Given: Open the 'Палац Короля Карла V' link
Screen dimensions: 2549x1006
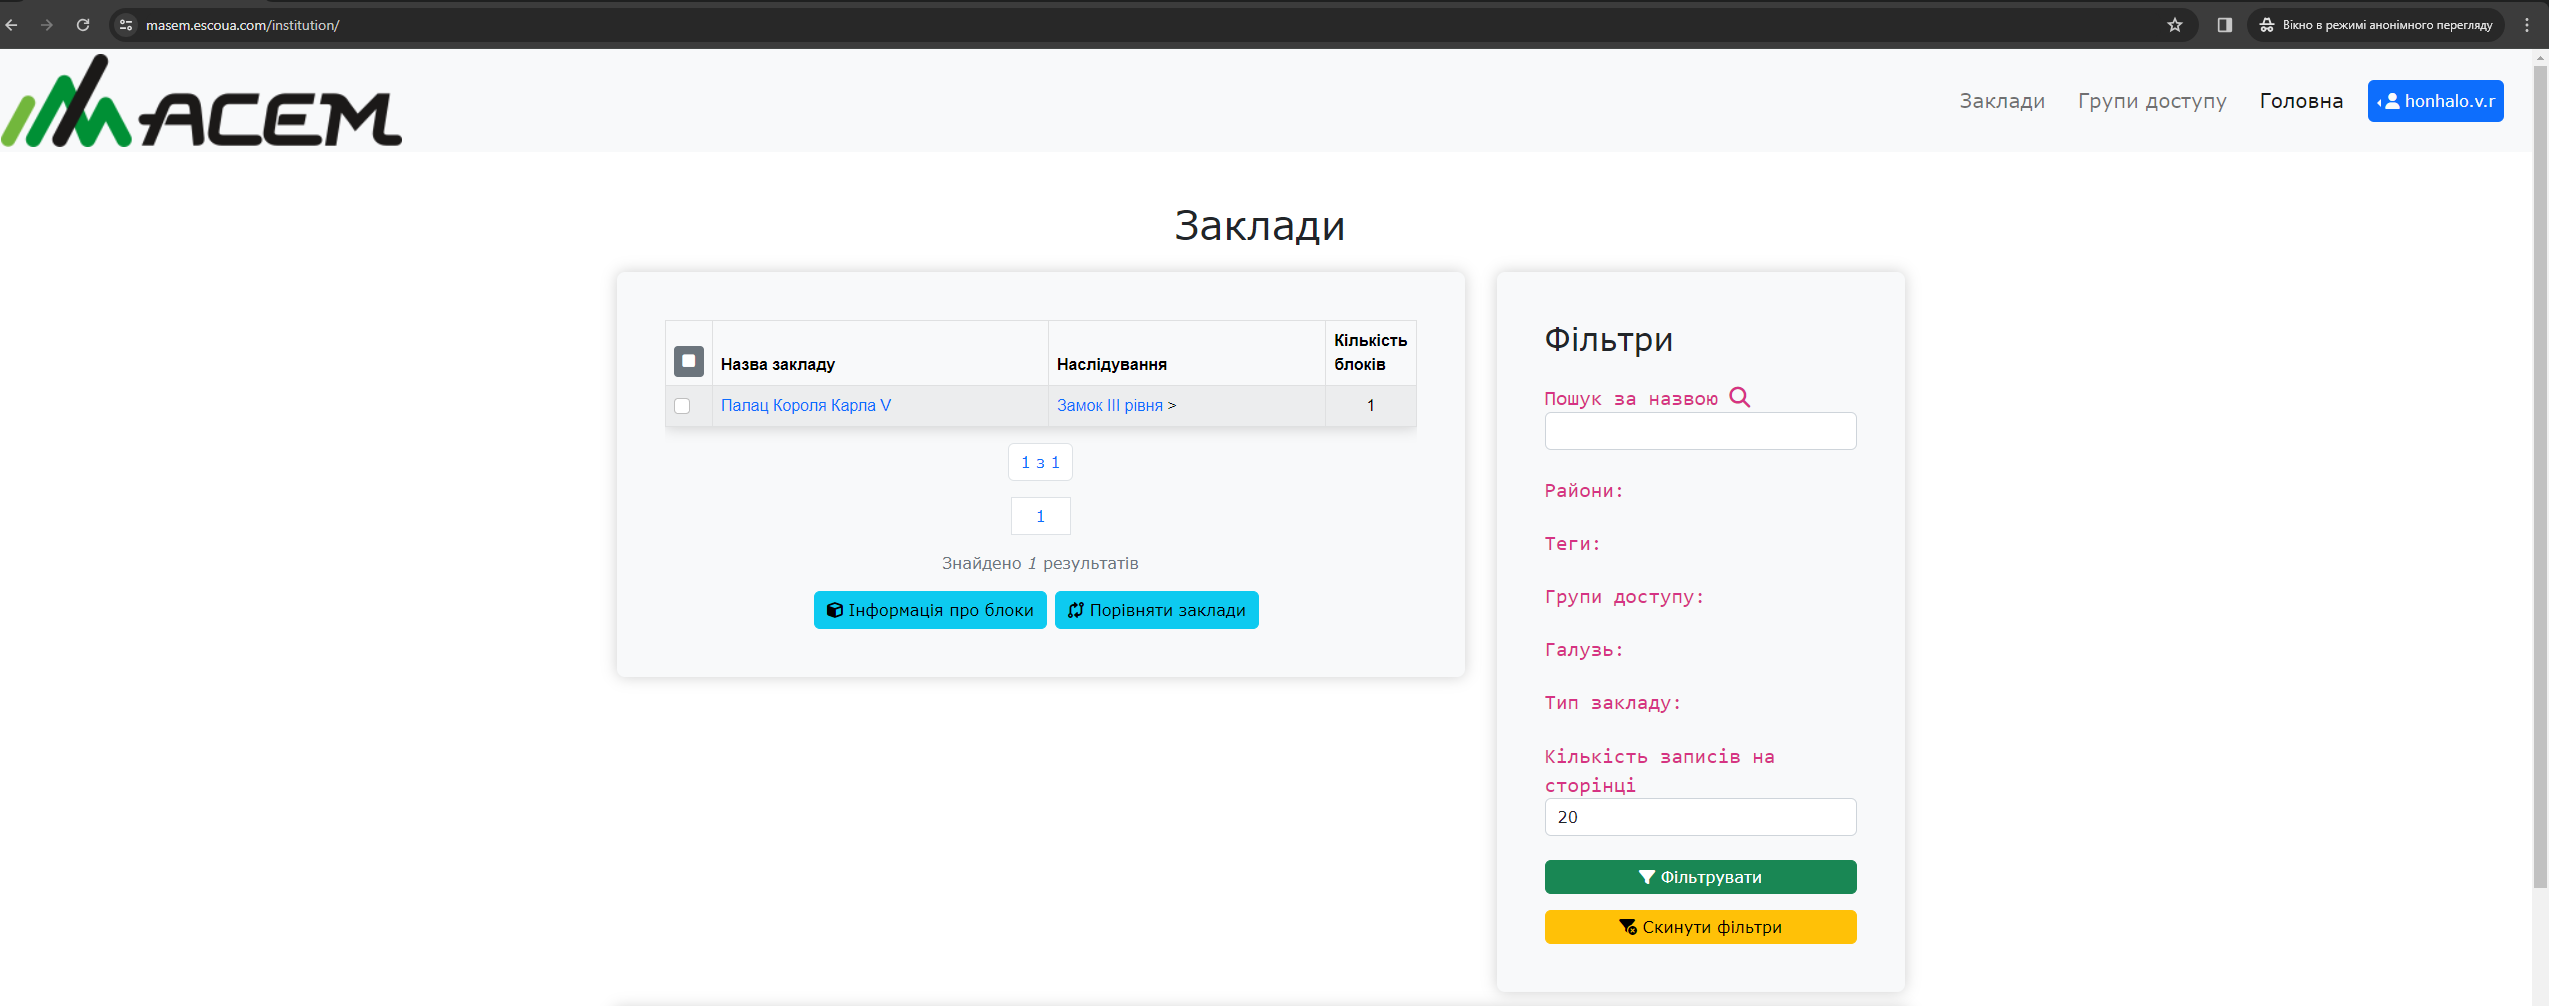Looking at the screenshot, I should (x=806, y=405).
